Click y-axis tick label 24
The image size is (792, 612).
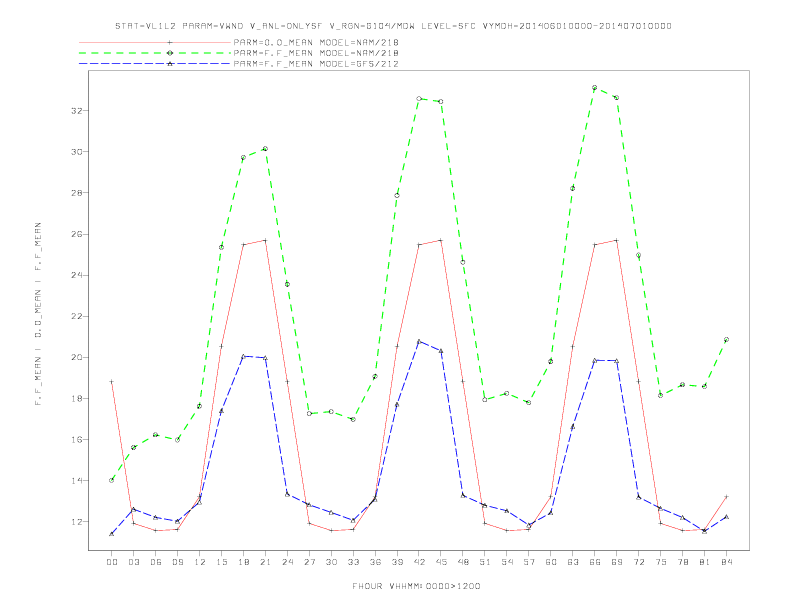(76, 275)
